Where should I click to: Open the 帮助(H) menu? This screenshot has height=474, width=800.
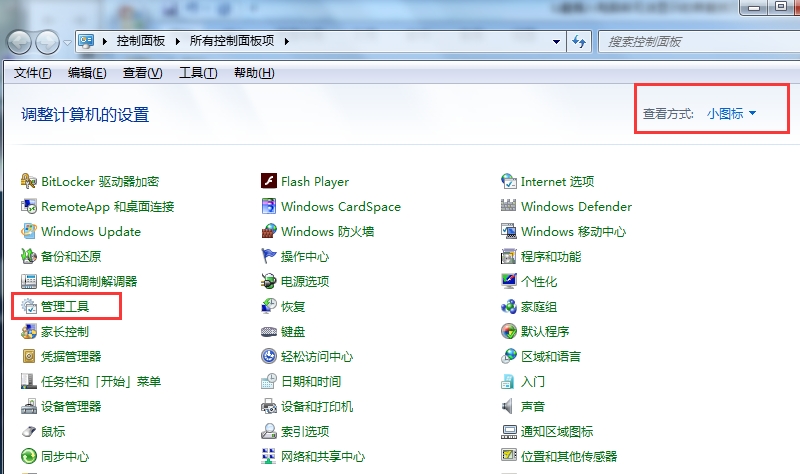click(x=254, y=73)
